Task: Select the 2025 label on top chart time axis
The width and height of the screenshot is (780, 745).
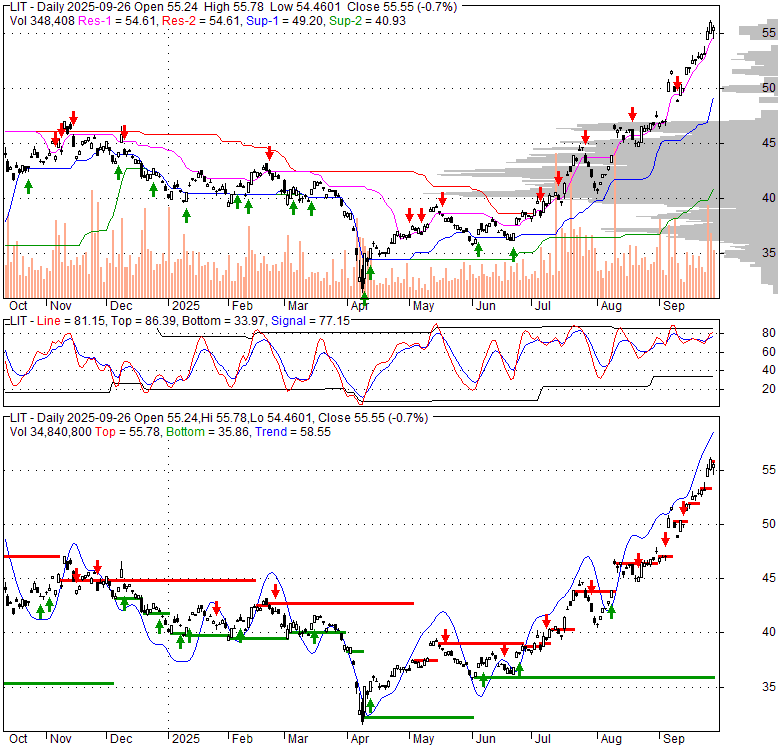Action: click(x=186, y=305)
